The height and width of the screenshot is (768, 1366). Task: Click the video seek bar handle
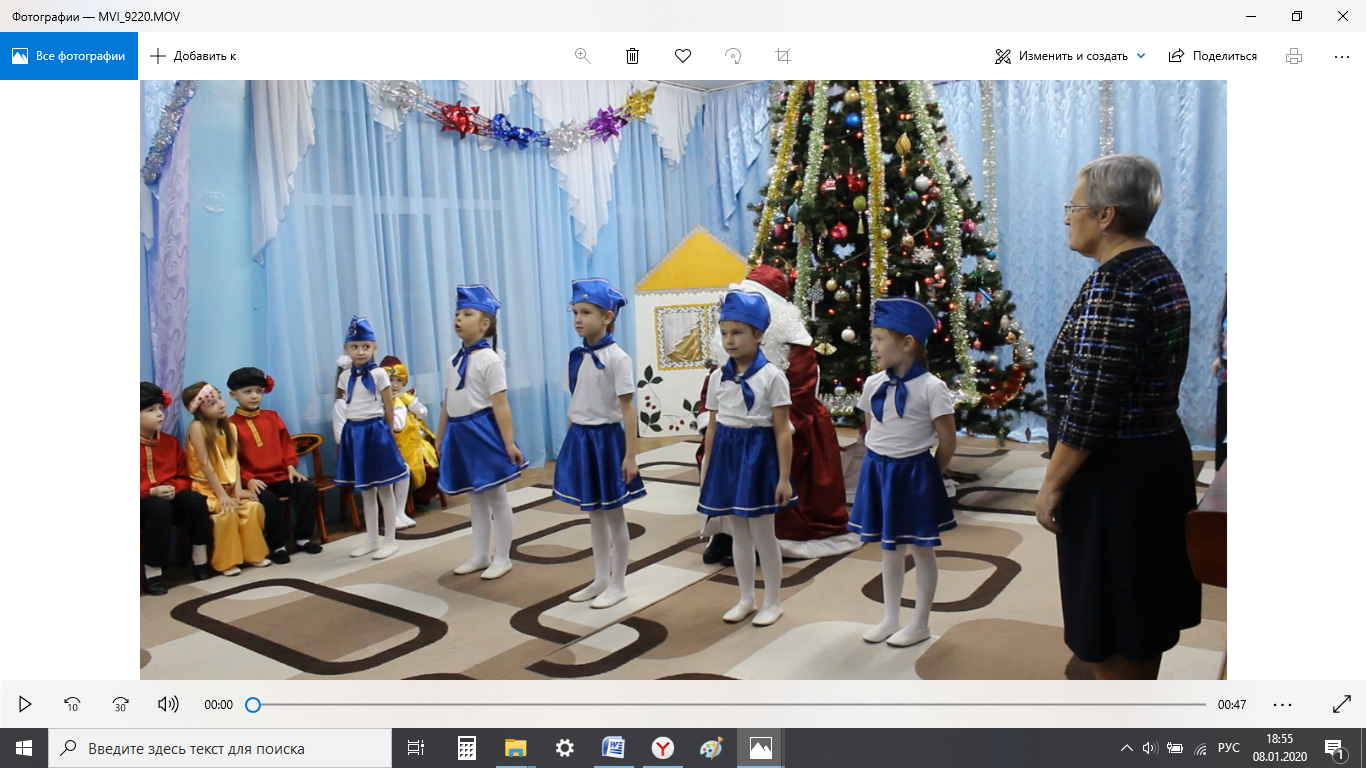point(253,705)
